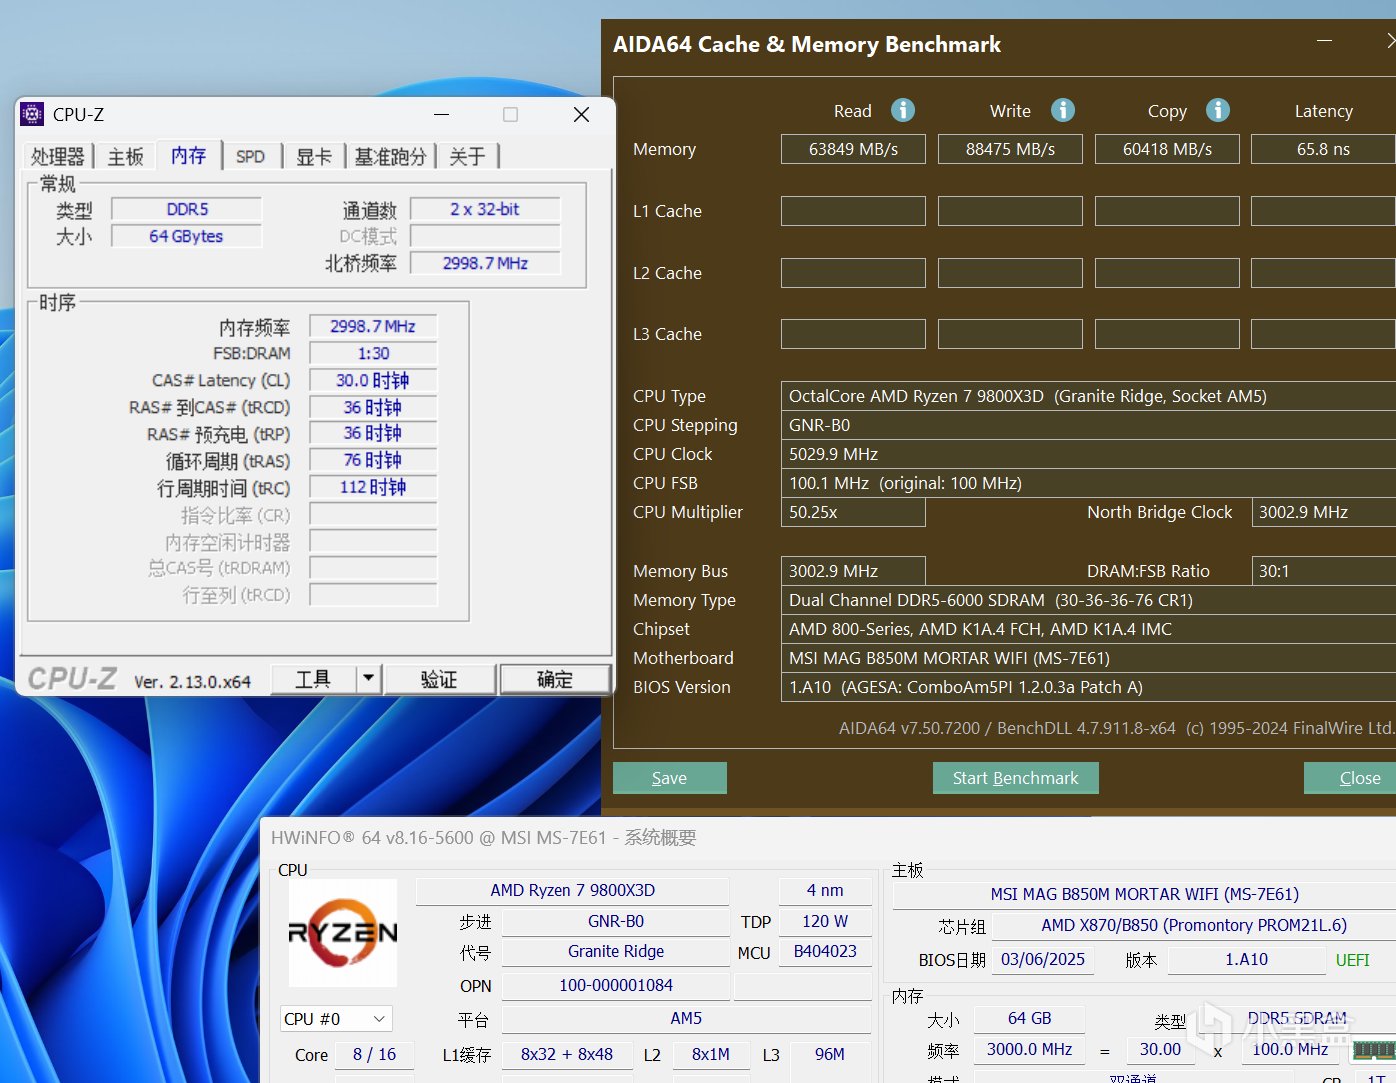Click the memory module icon in HWiNFO
The height and width of the screenshot is (1083, 1396).
point(1374,1049)
